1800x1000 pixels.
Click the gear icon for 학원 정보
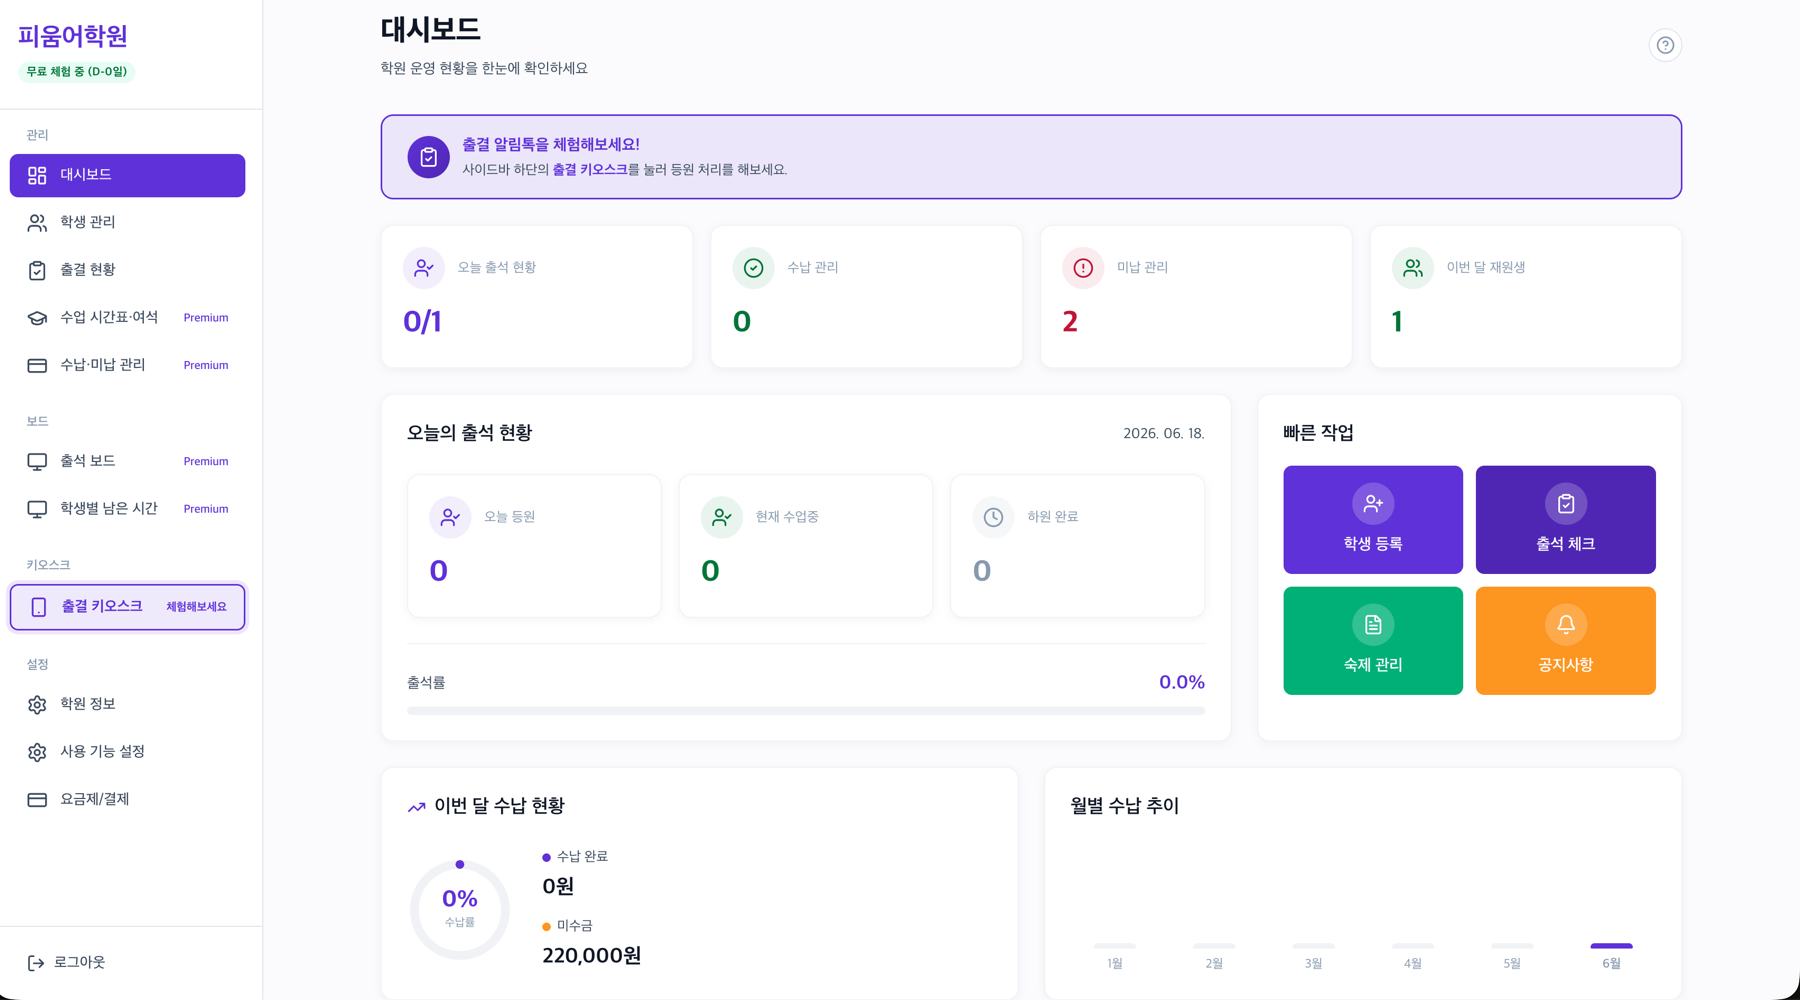pos(37,704)
